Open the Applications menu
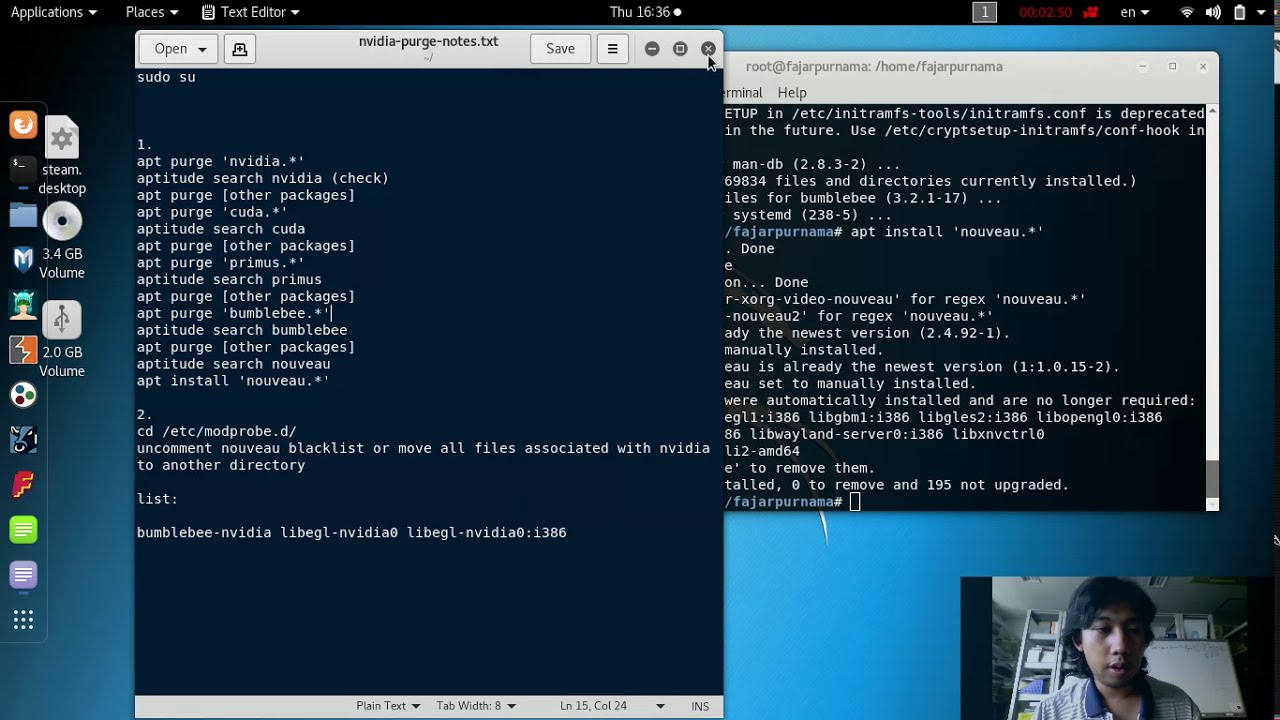The image size is (1280, 720). [x=54, y=12]
